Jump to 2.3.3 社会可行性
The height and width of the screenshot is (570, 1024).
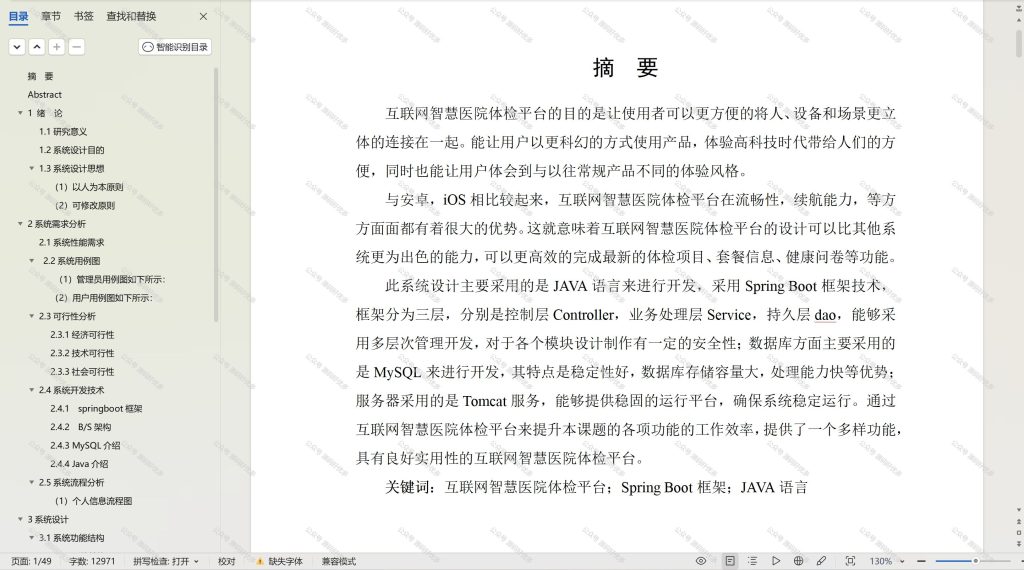point(82,372)
